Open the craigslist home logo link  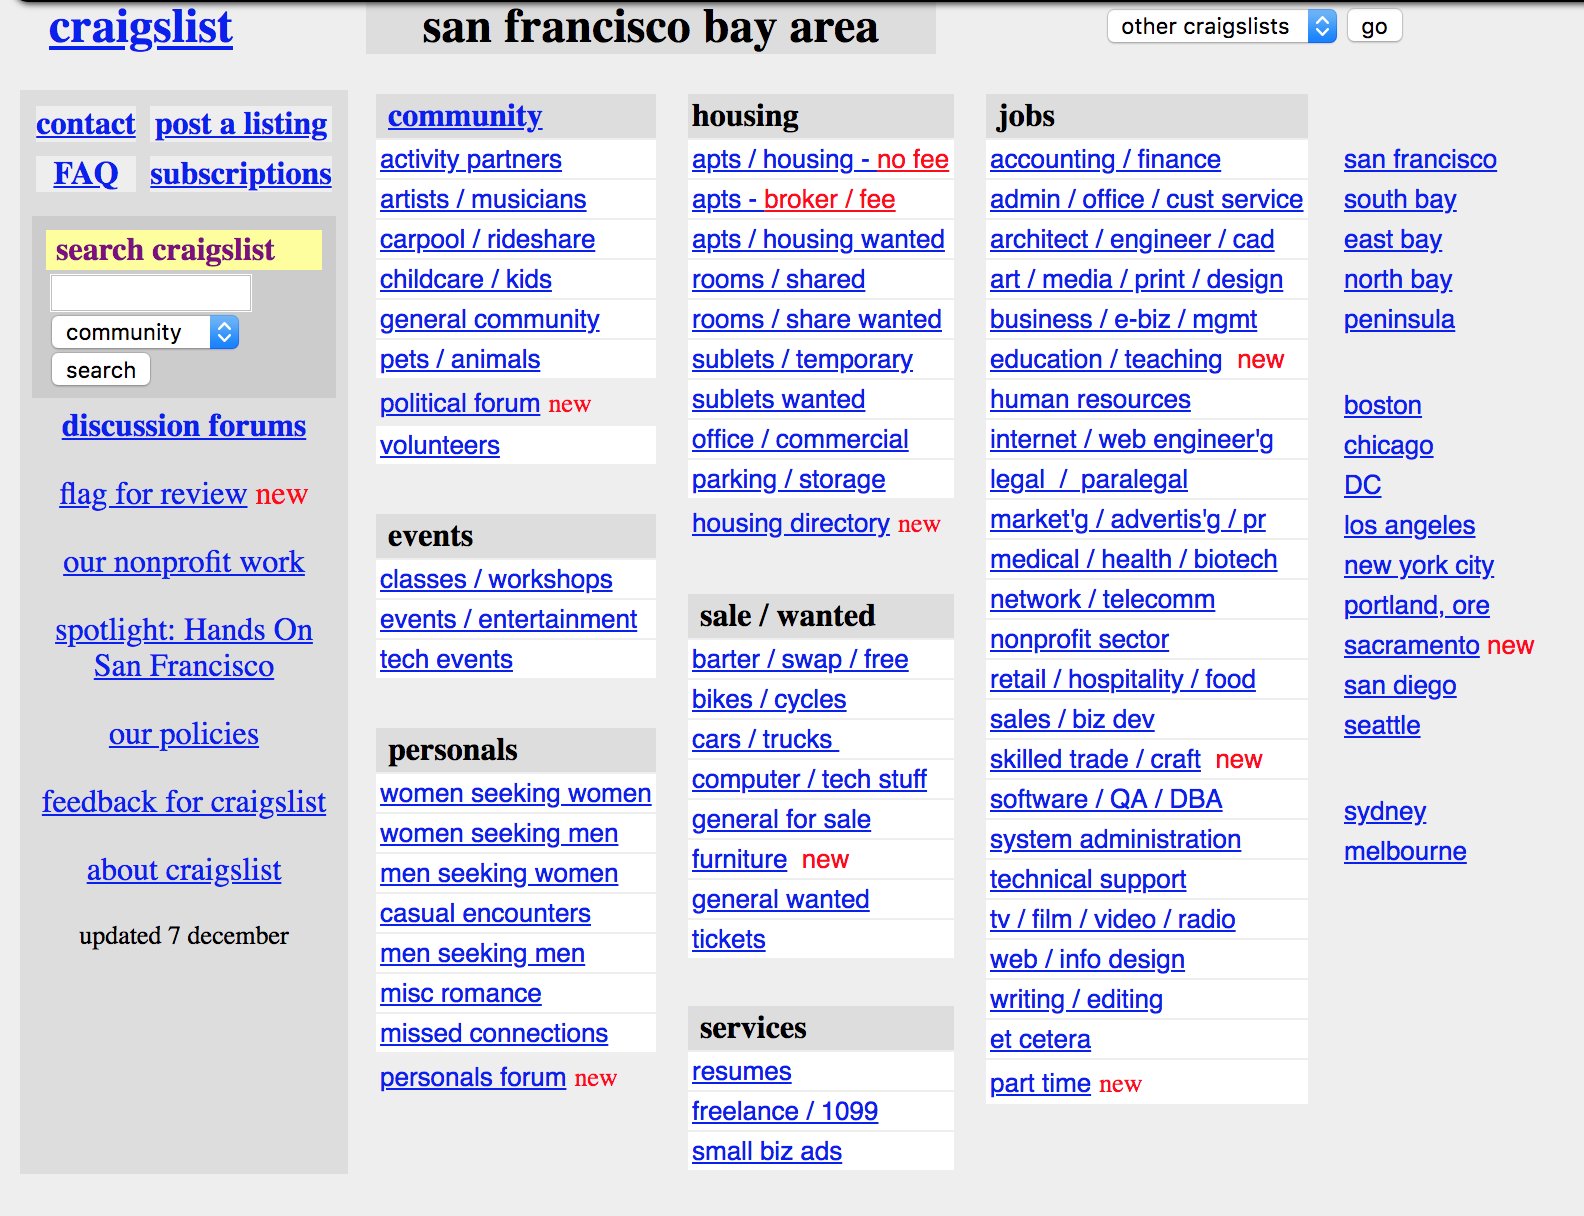point(141,27)
